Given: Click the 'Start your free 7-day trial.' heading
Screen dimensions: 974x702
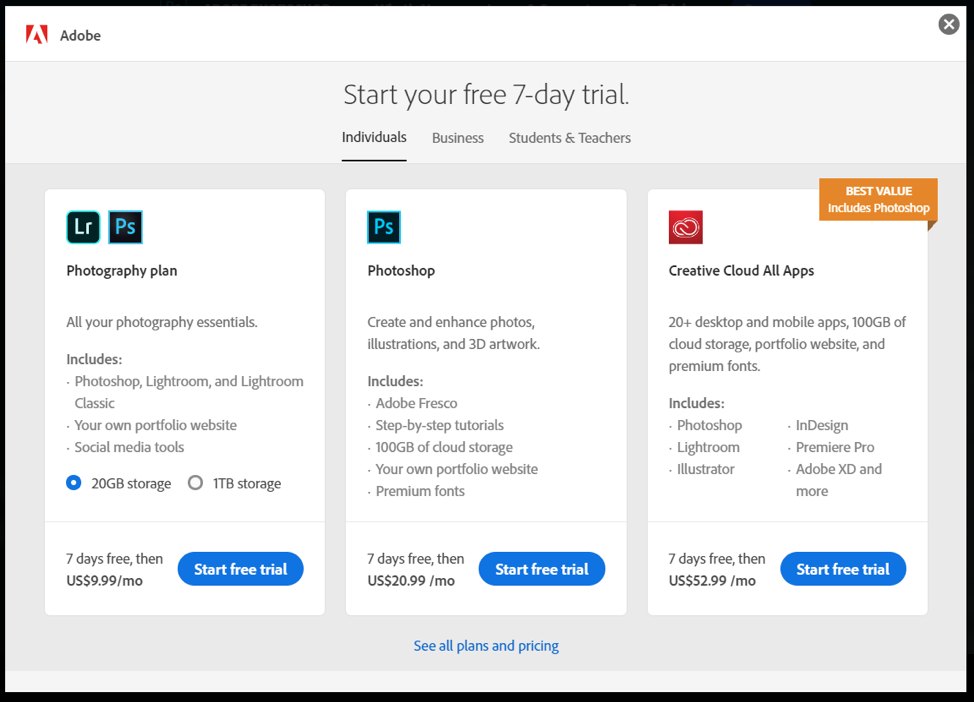Looking at the screenshot, I should 486,95.
